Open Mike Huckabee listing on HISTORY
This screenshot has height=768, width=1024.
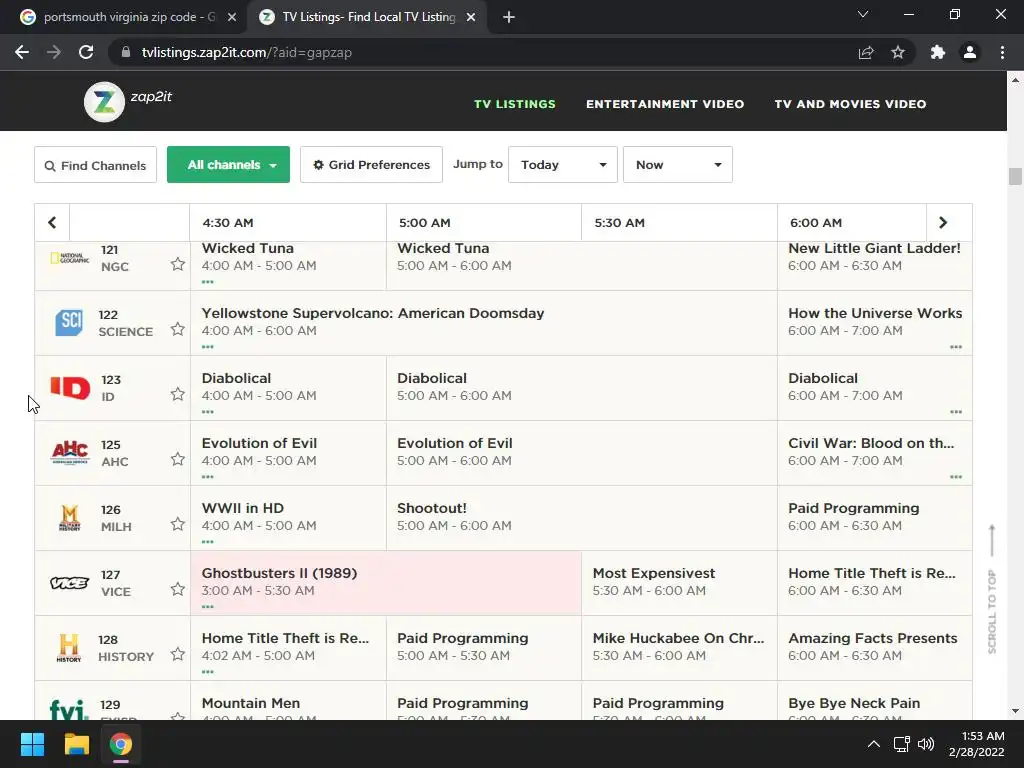click(x=679, y=647)
